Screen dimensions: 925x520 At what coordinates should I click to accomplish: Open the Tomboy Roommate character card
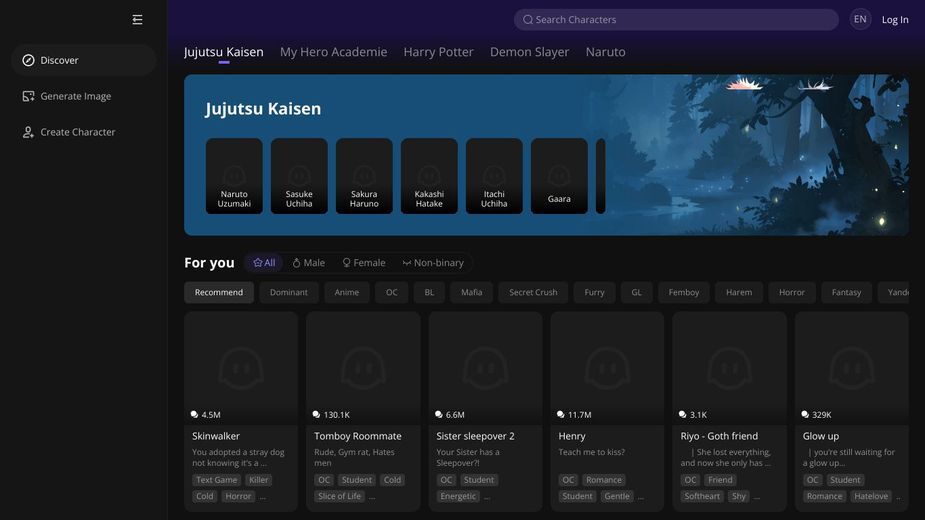tap(363, 411)
